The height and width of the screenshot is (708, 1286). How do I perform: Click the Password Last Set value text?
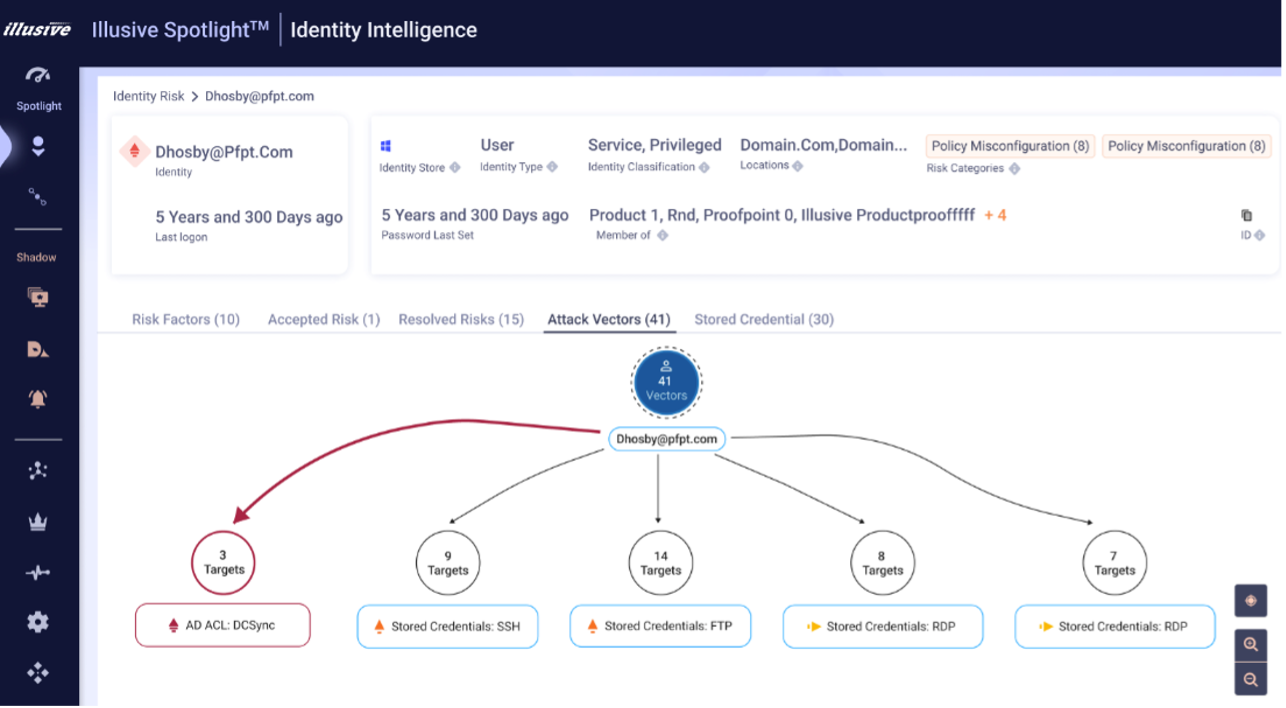[475, 215]
